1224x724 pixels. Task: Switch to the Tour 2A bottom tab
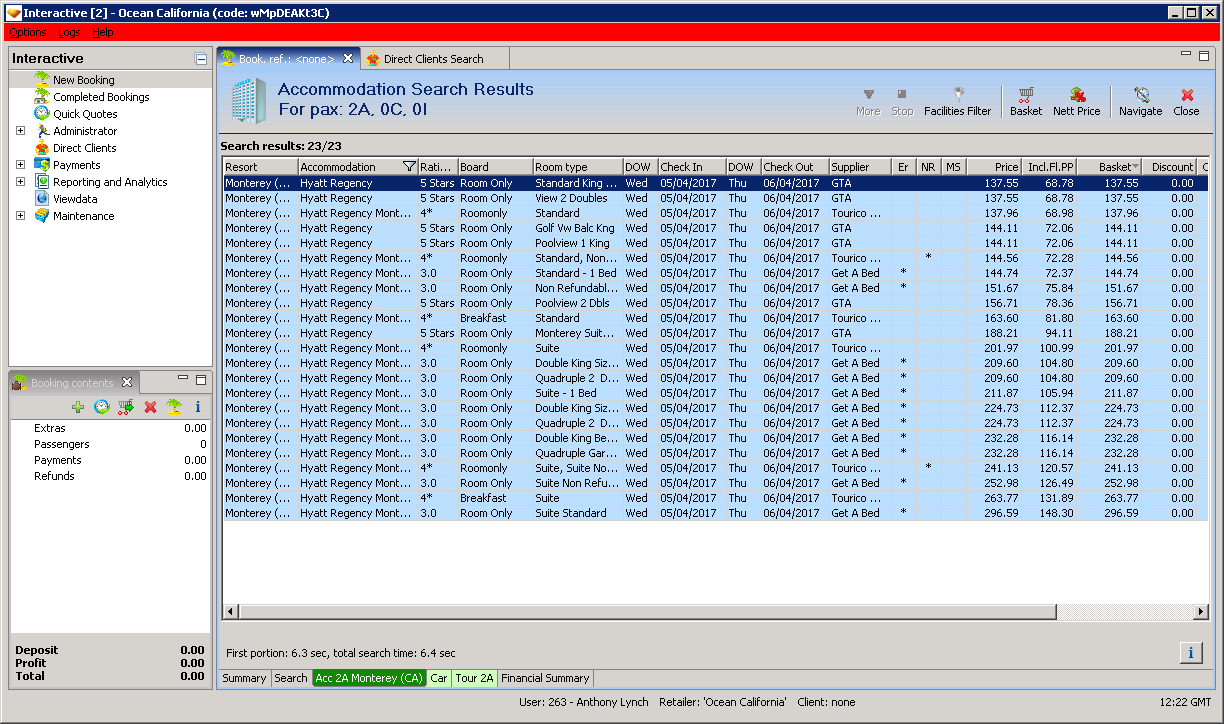coord(474,678)
